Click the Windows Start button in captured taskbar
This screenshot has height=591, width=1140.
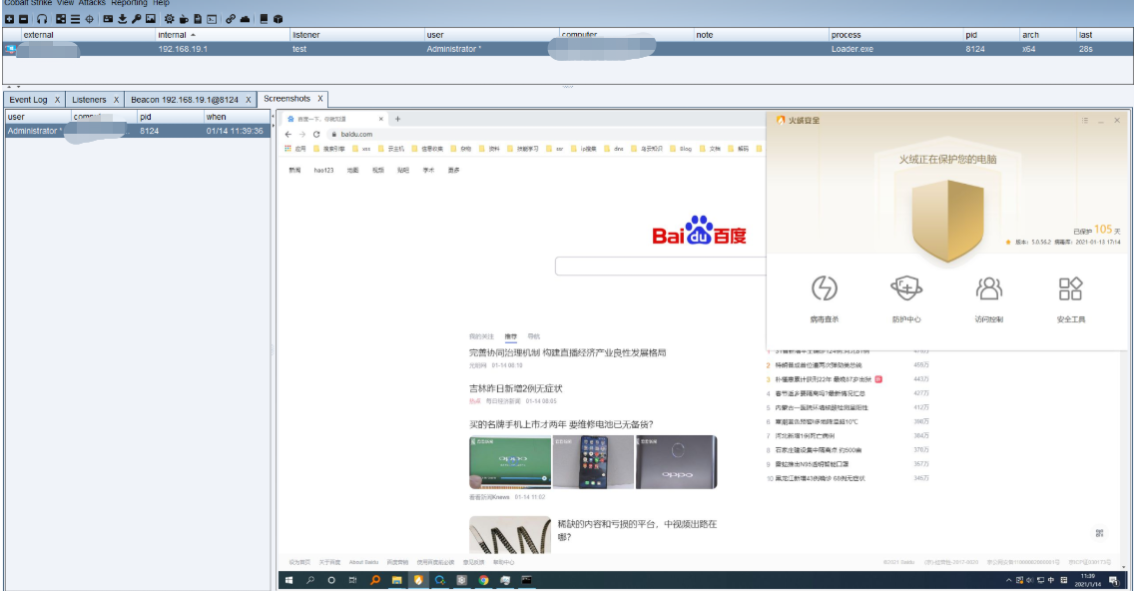tap(289, 580)
